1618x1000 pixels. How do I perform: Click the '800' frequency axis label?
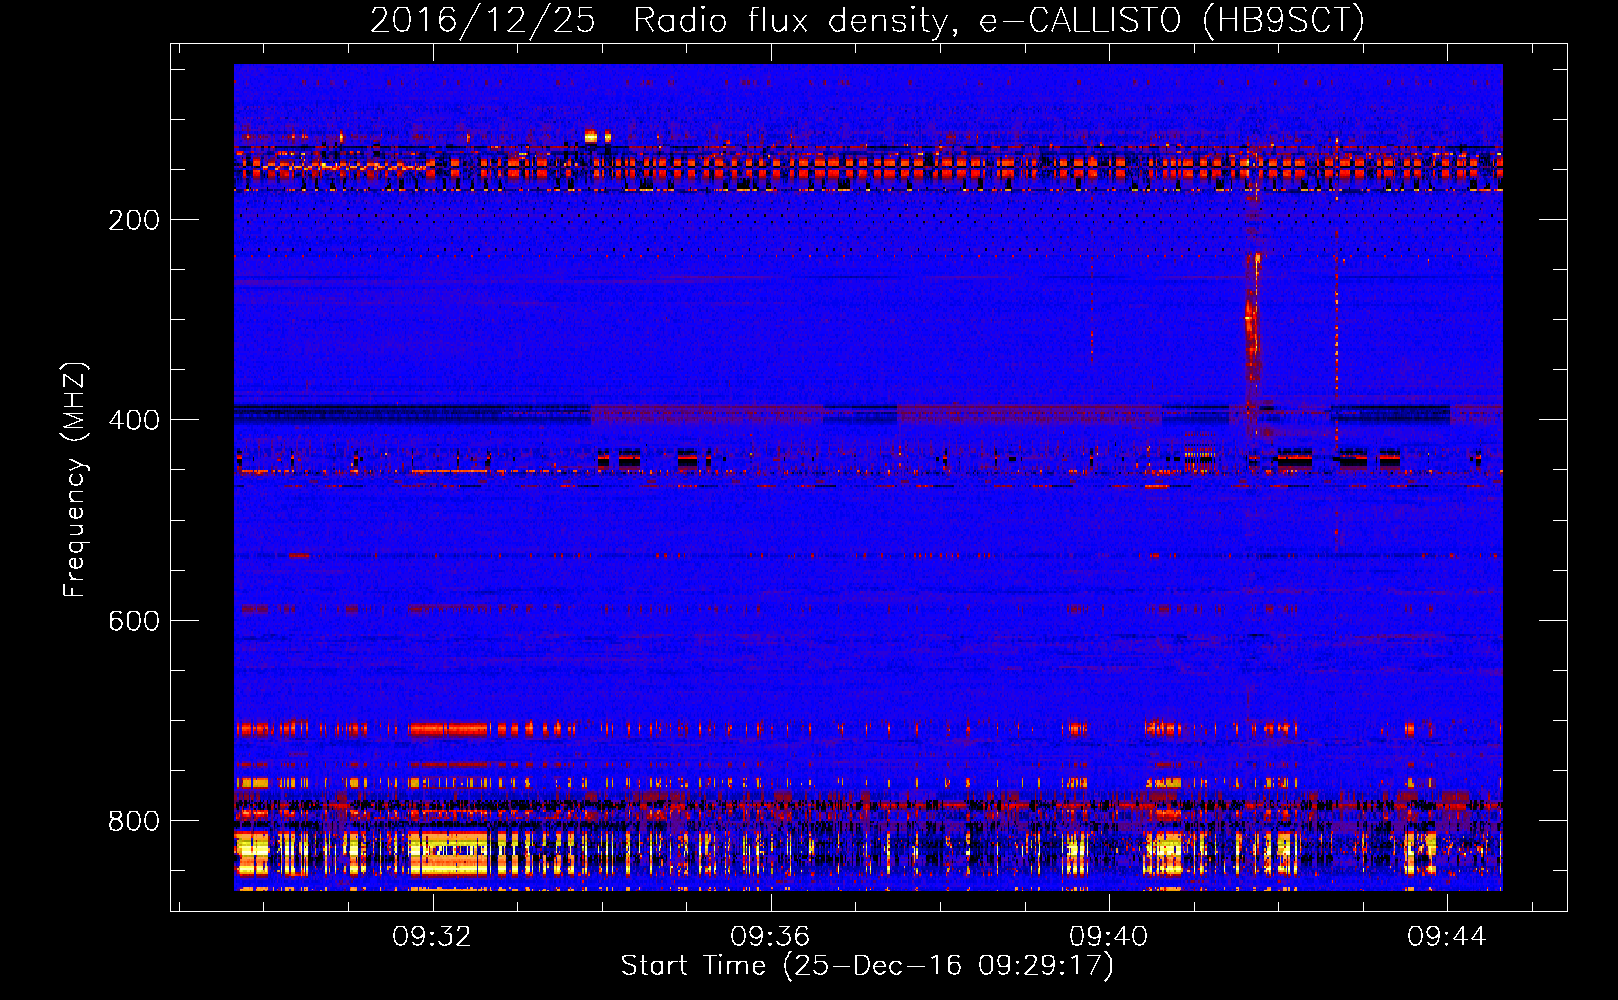pyautogui.click(x=134, y=821)
